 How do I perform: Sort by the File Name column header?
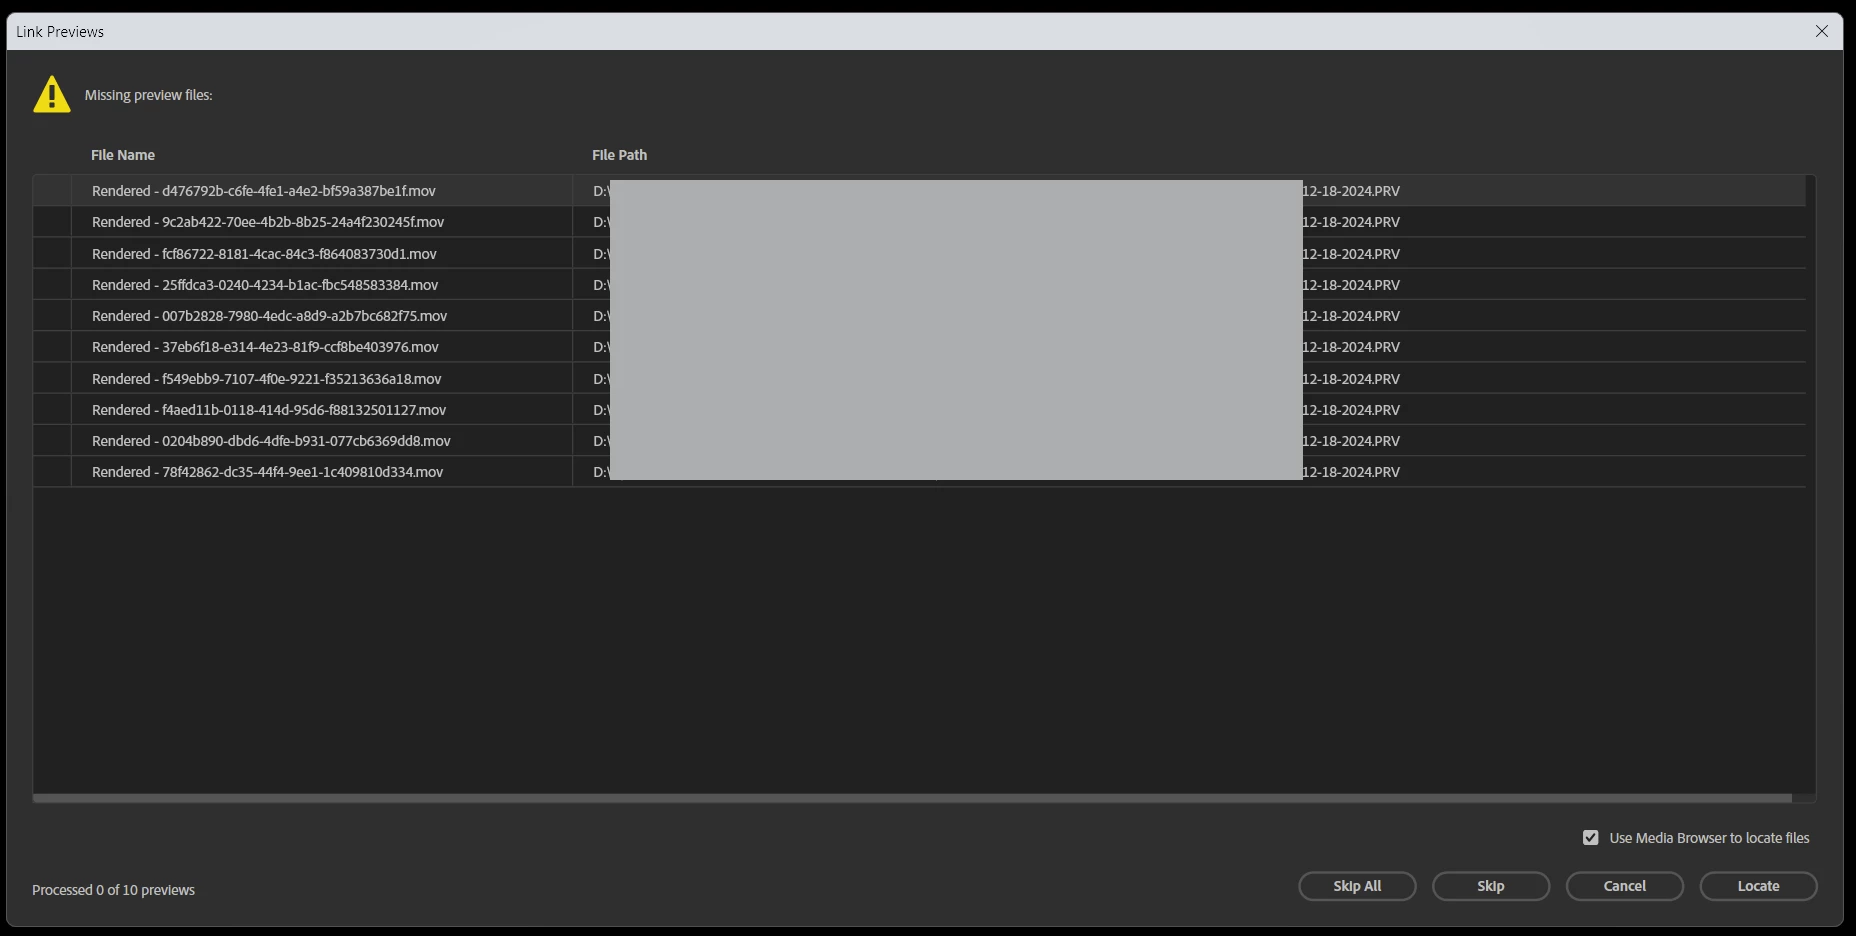click(123, 155)
